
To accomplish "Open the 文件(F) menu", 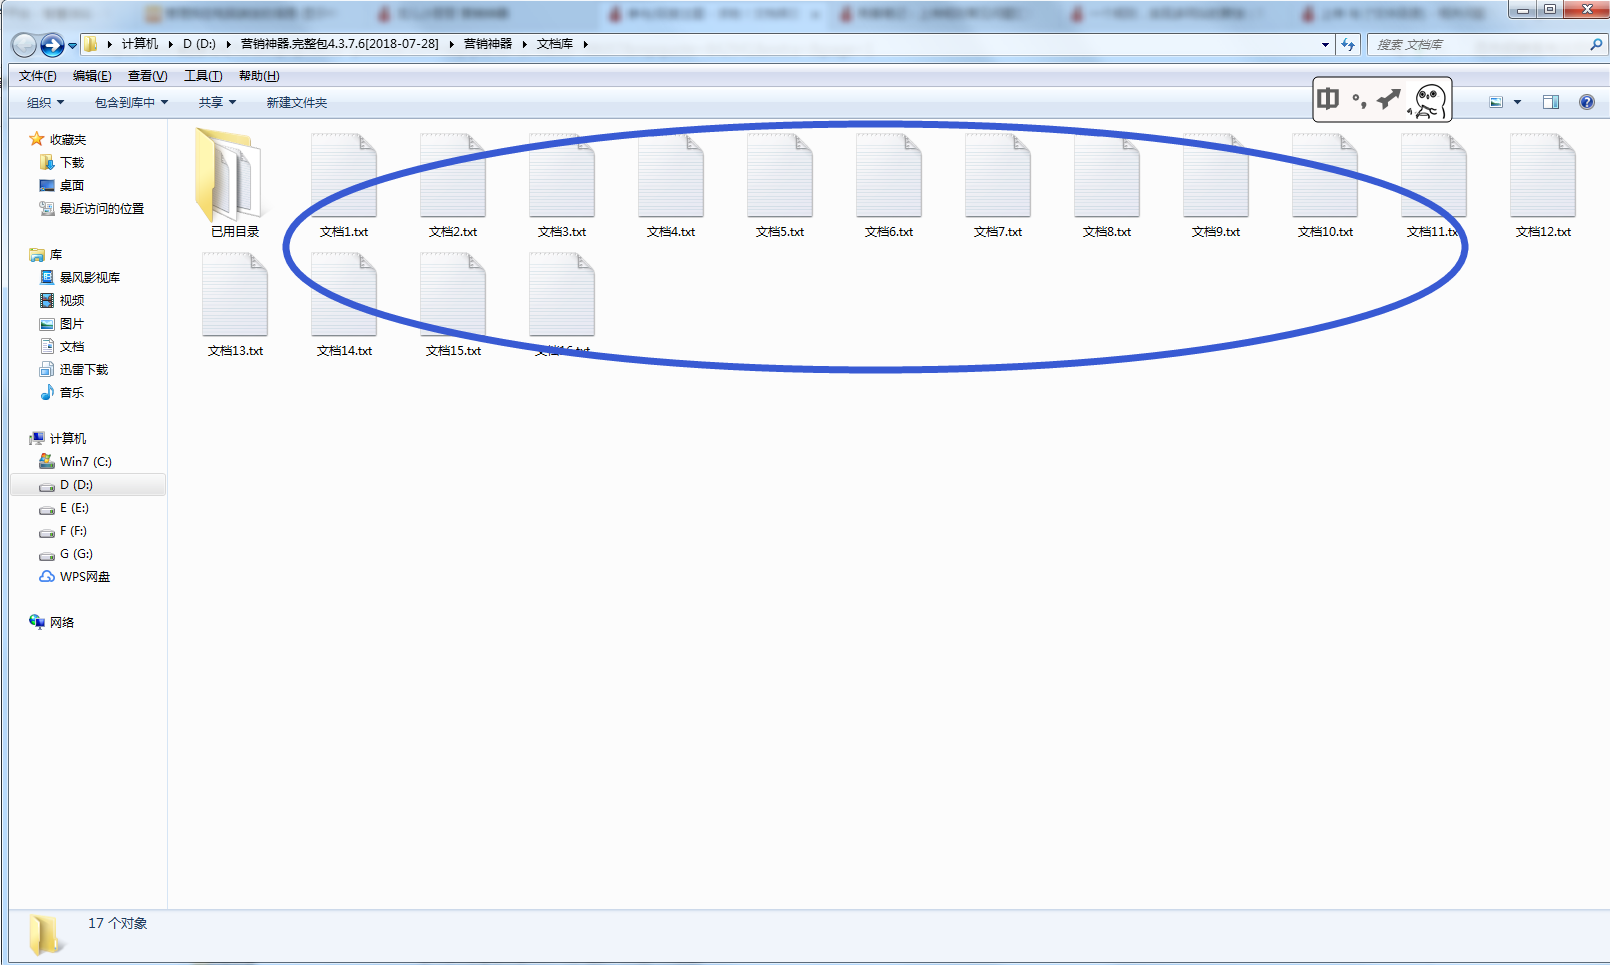I will click(x=37, y=76).
